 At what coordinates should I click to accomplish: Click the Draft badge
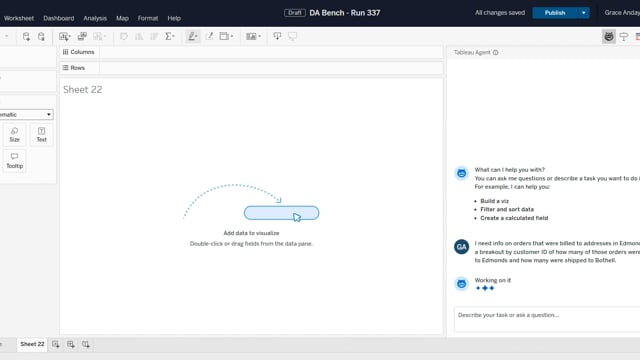pyautogui.click(x=295, y=13)
